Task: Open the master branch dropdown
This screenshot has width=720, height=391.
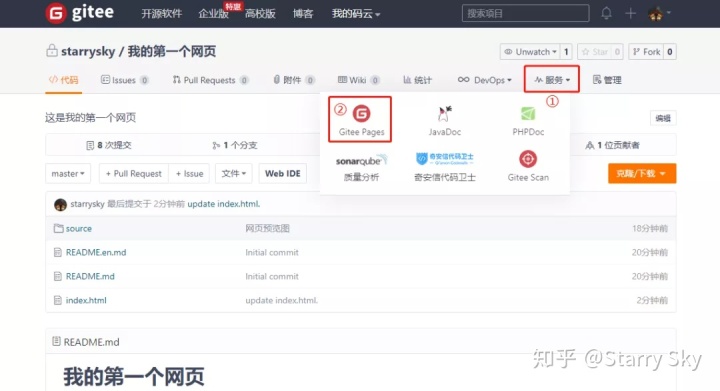Action: 68,173
